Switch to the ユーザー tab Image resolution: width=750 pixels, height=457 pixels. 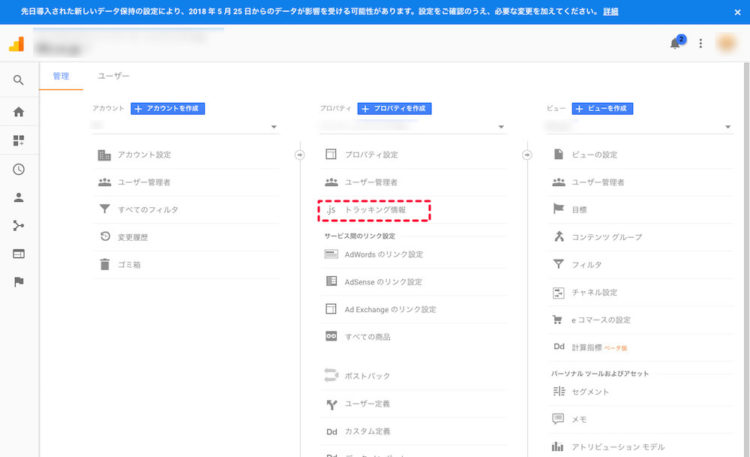click(113, 76)
